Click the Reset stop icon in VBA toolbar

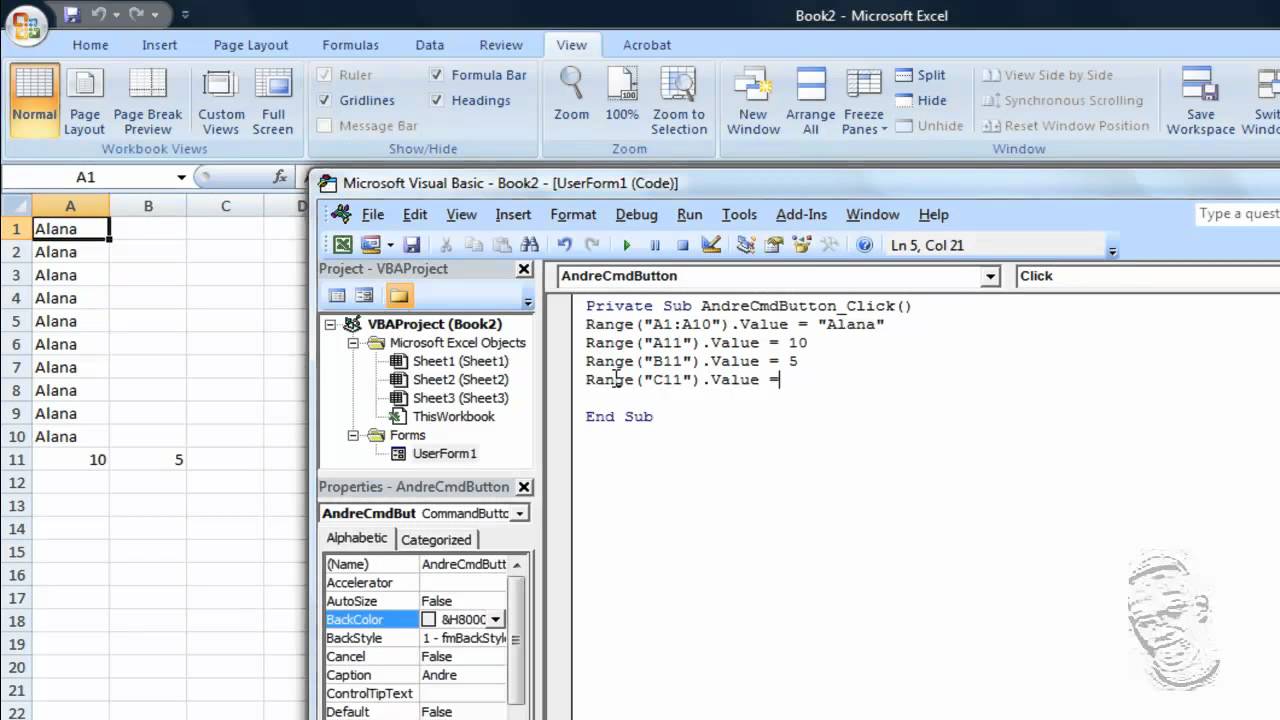pos(683,245)
